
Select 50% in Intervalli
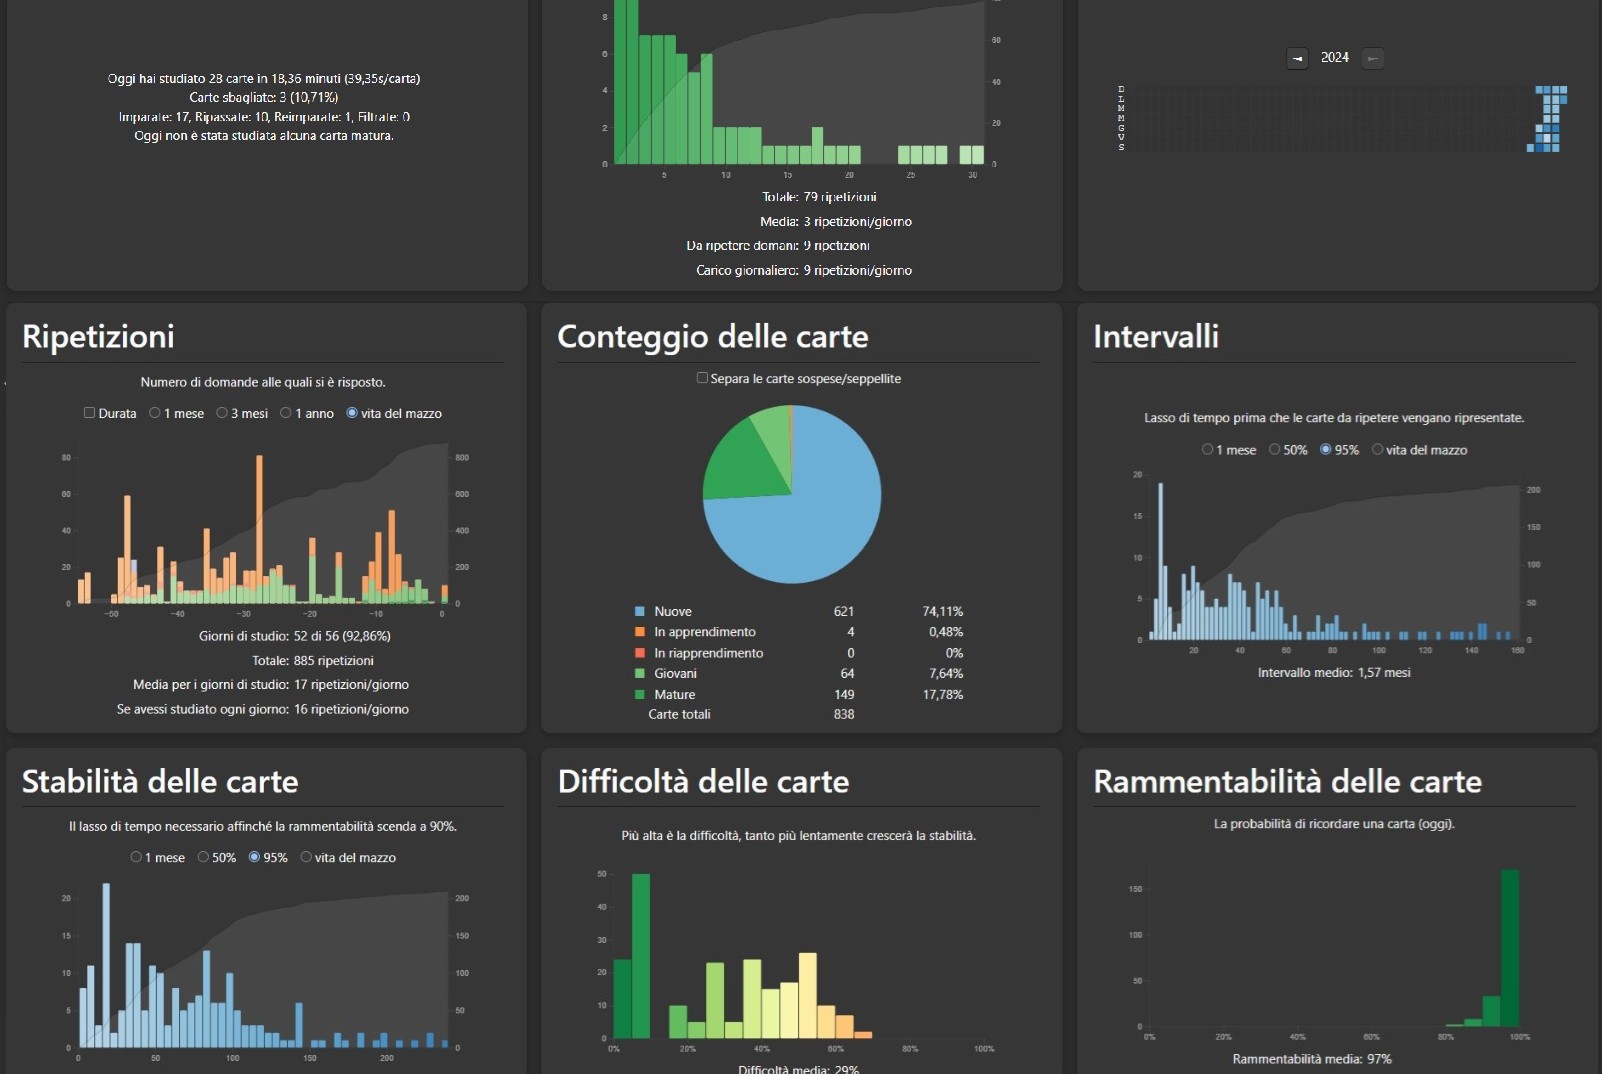(1275, 450)
